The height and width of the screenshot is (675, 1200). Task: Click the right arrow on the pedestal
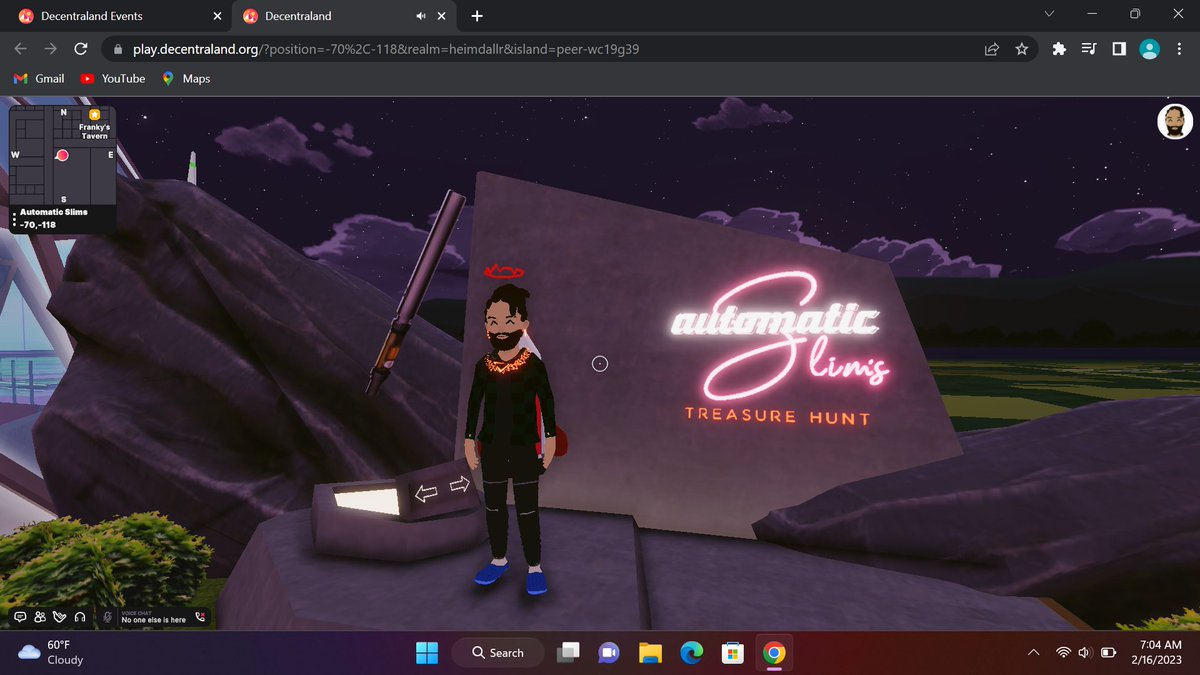(459, 485)
